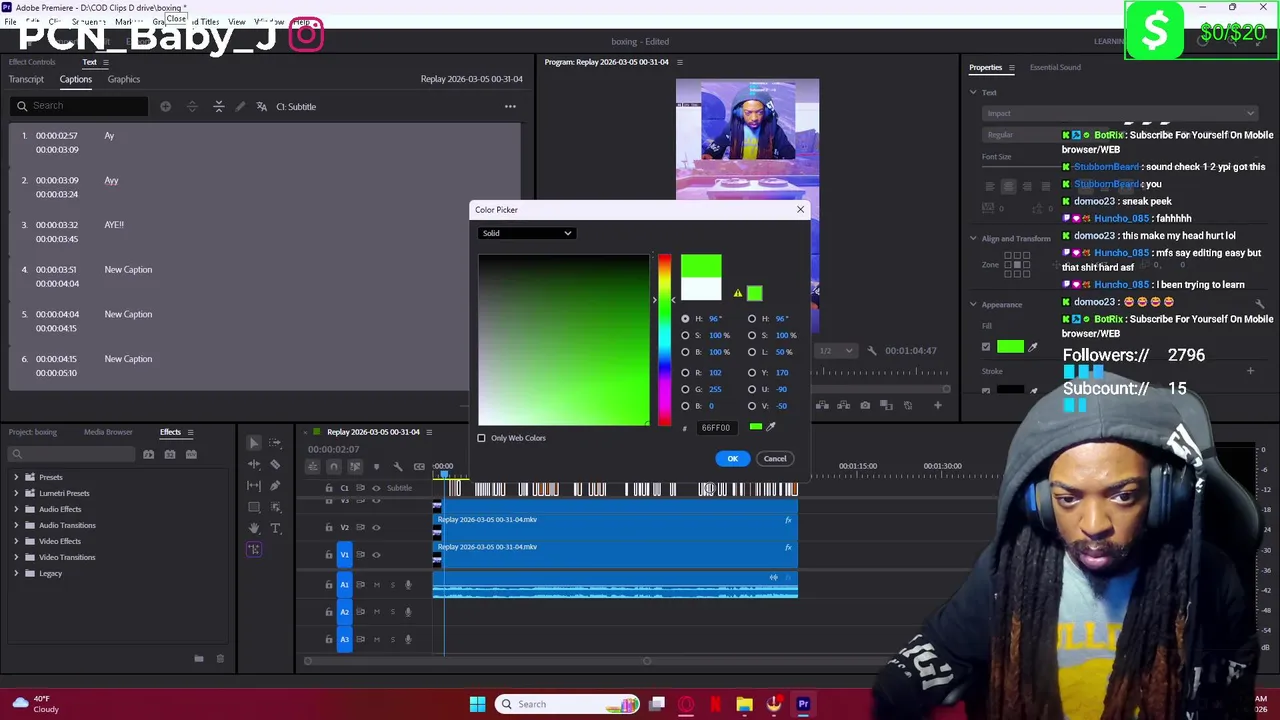Pick a color with the Color Picker eyedropper

tap(771, 427)
